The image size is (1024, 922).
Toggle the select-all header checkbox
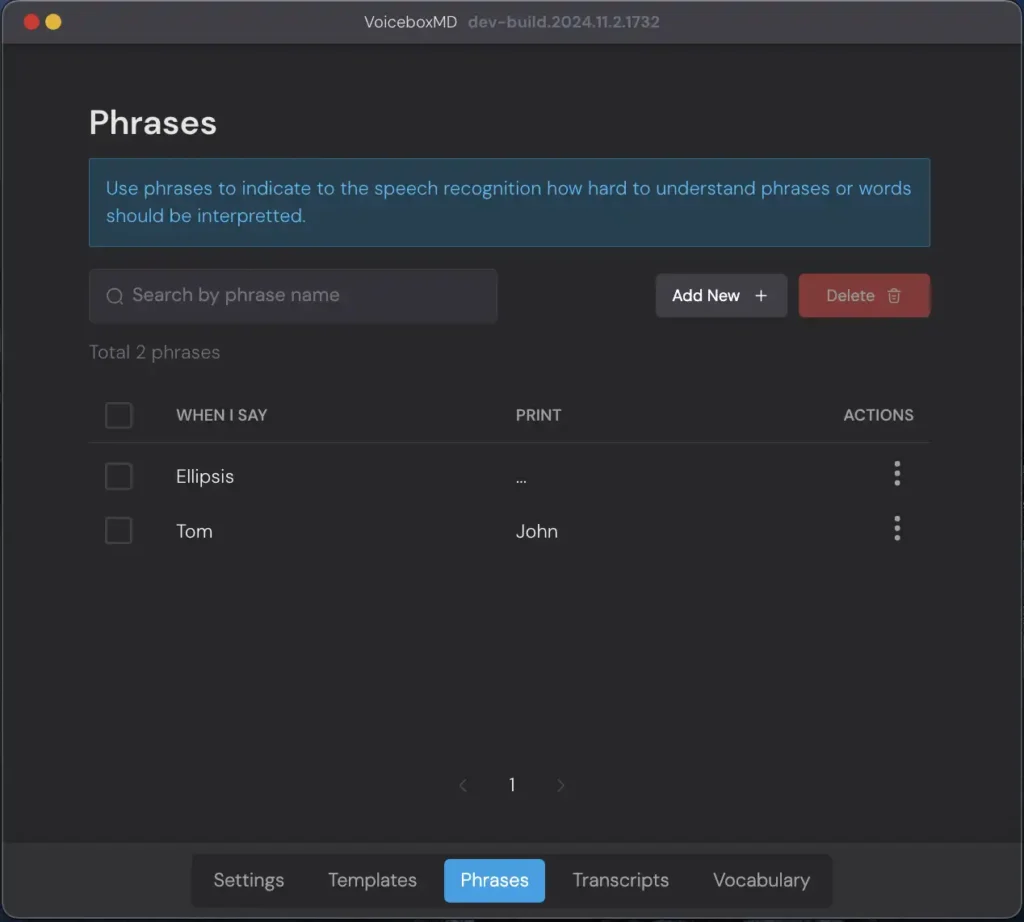(119, 415)
